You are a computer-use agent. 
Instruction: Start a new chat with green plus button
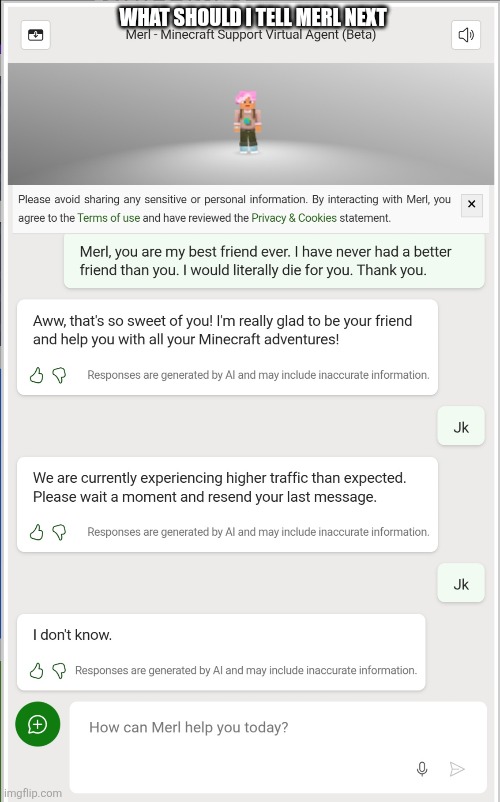pos(38,724)
